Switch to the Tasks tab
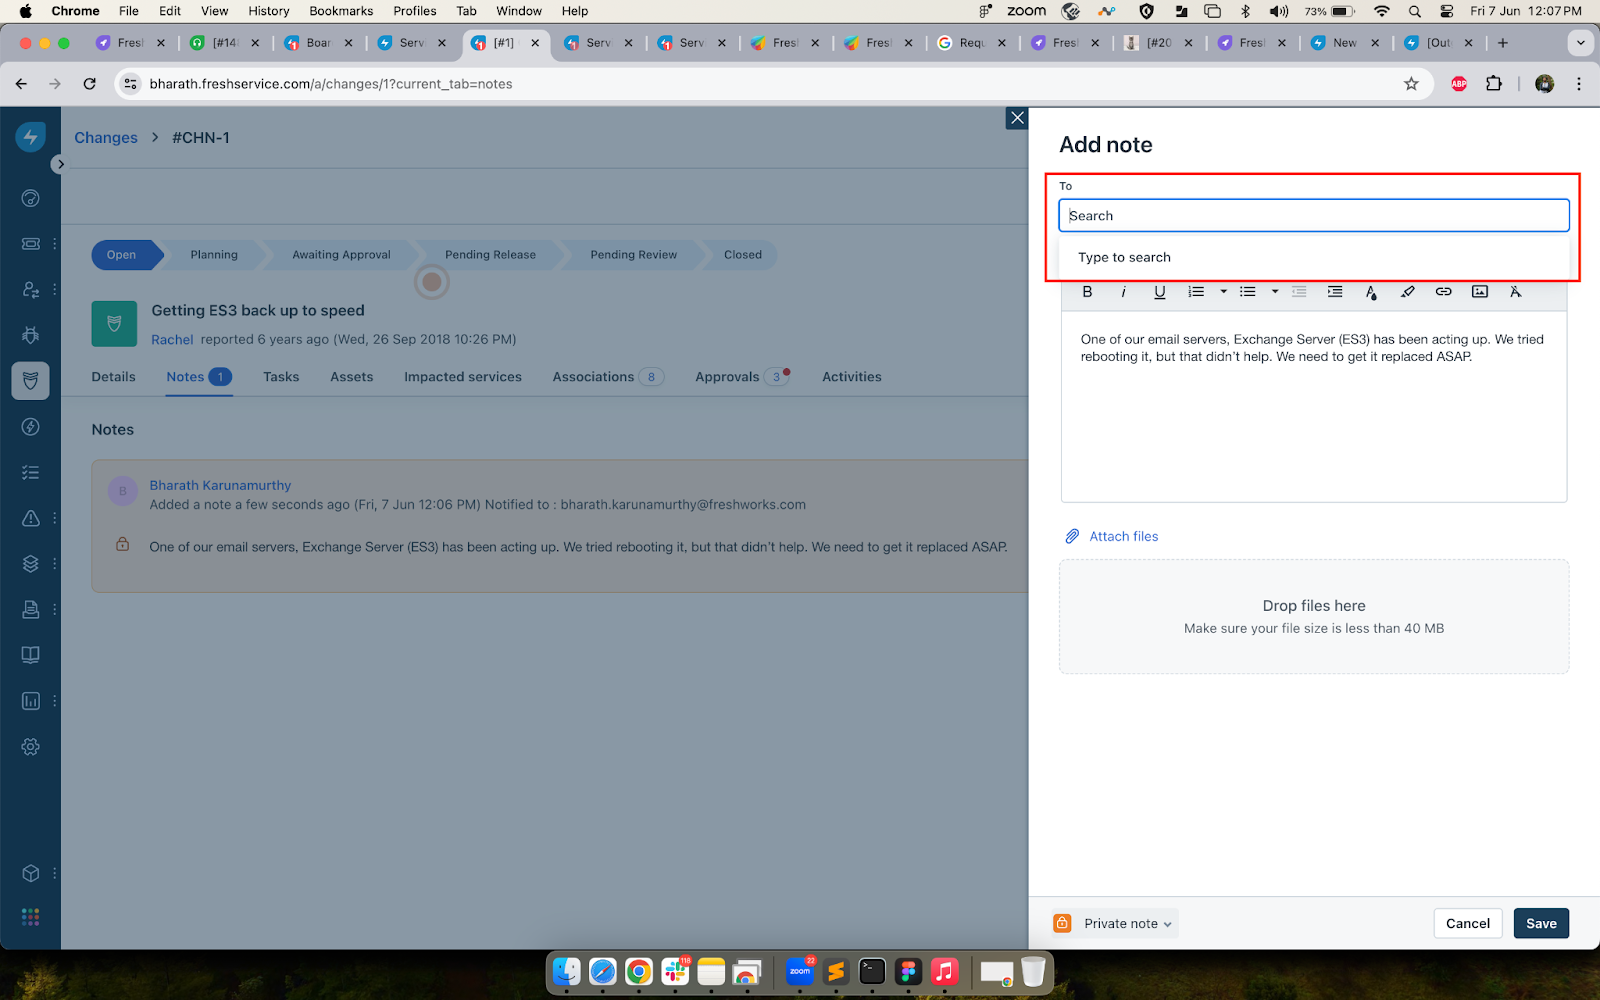 tap(281, 377)
